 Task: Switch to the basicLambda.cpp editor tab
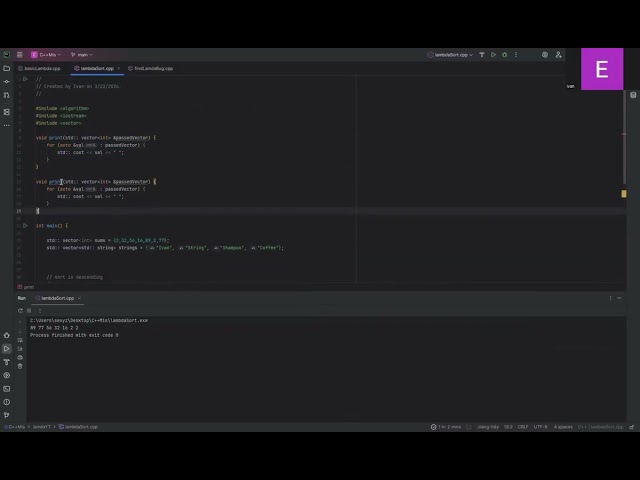pos(39,69)
